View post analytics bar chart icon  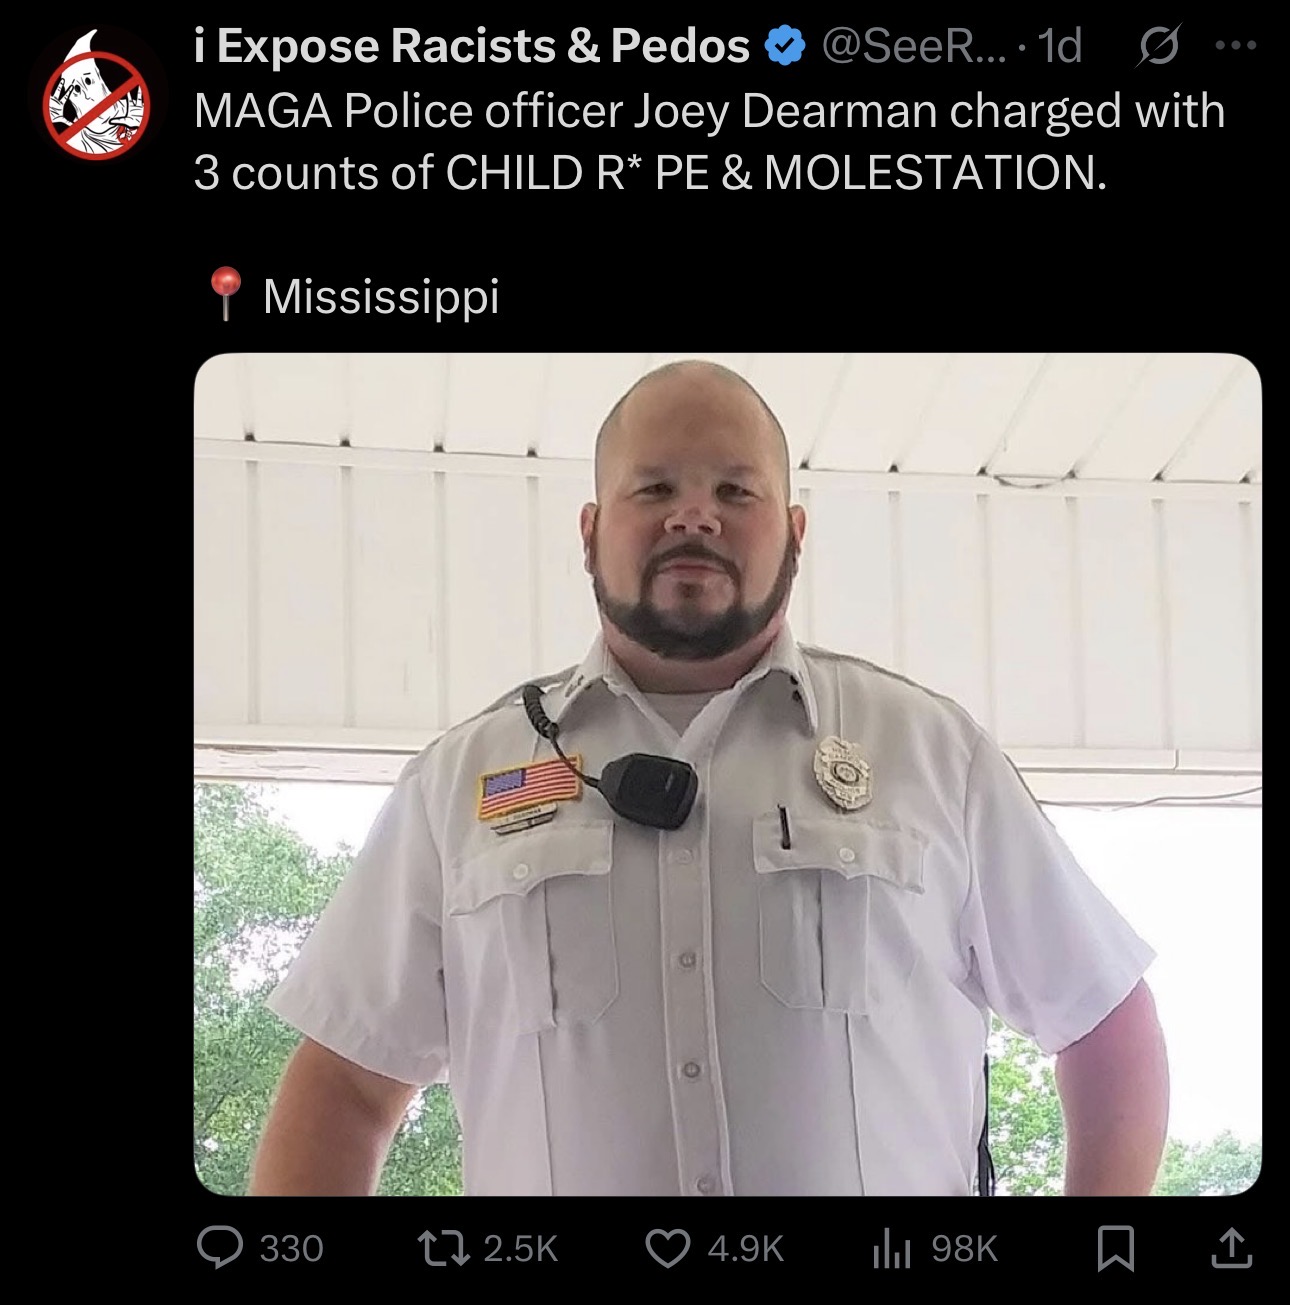(x=890, y=1249)
